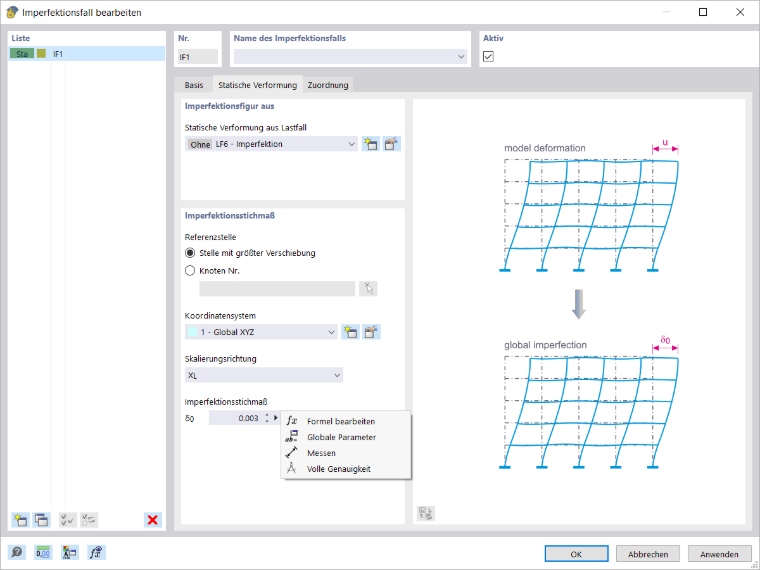The image size is (760, 570).
Task: Maximize the dialog window
Action: [x=703, y=12]
